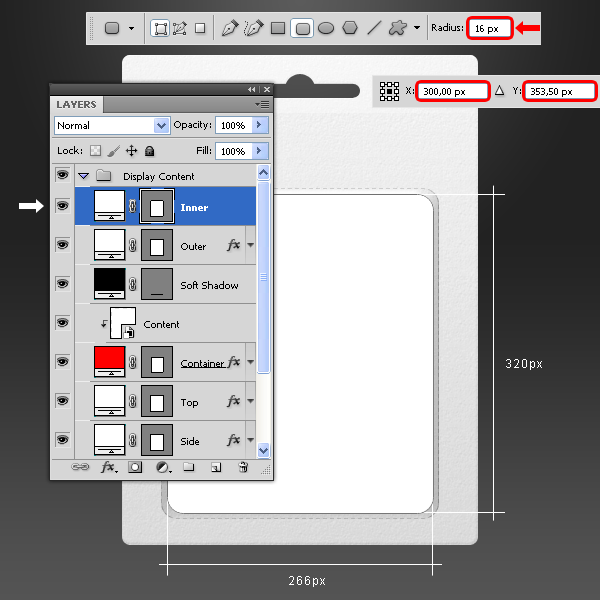600x600 pixels.
Task: Open the Opacity slider arrow
Action: [x=260, y=126]
